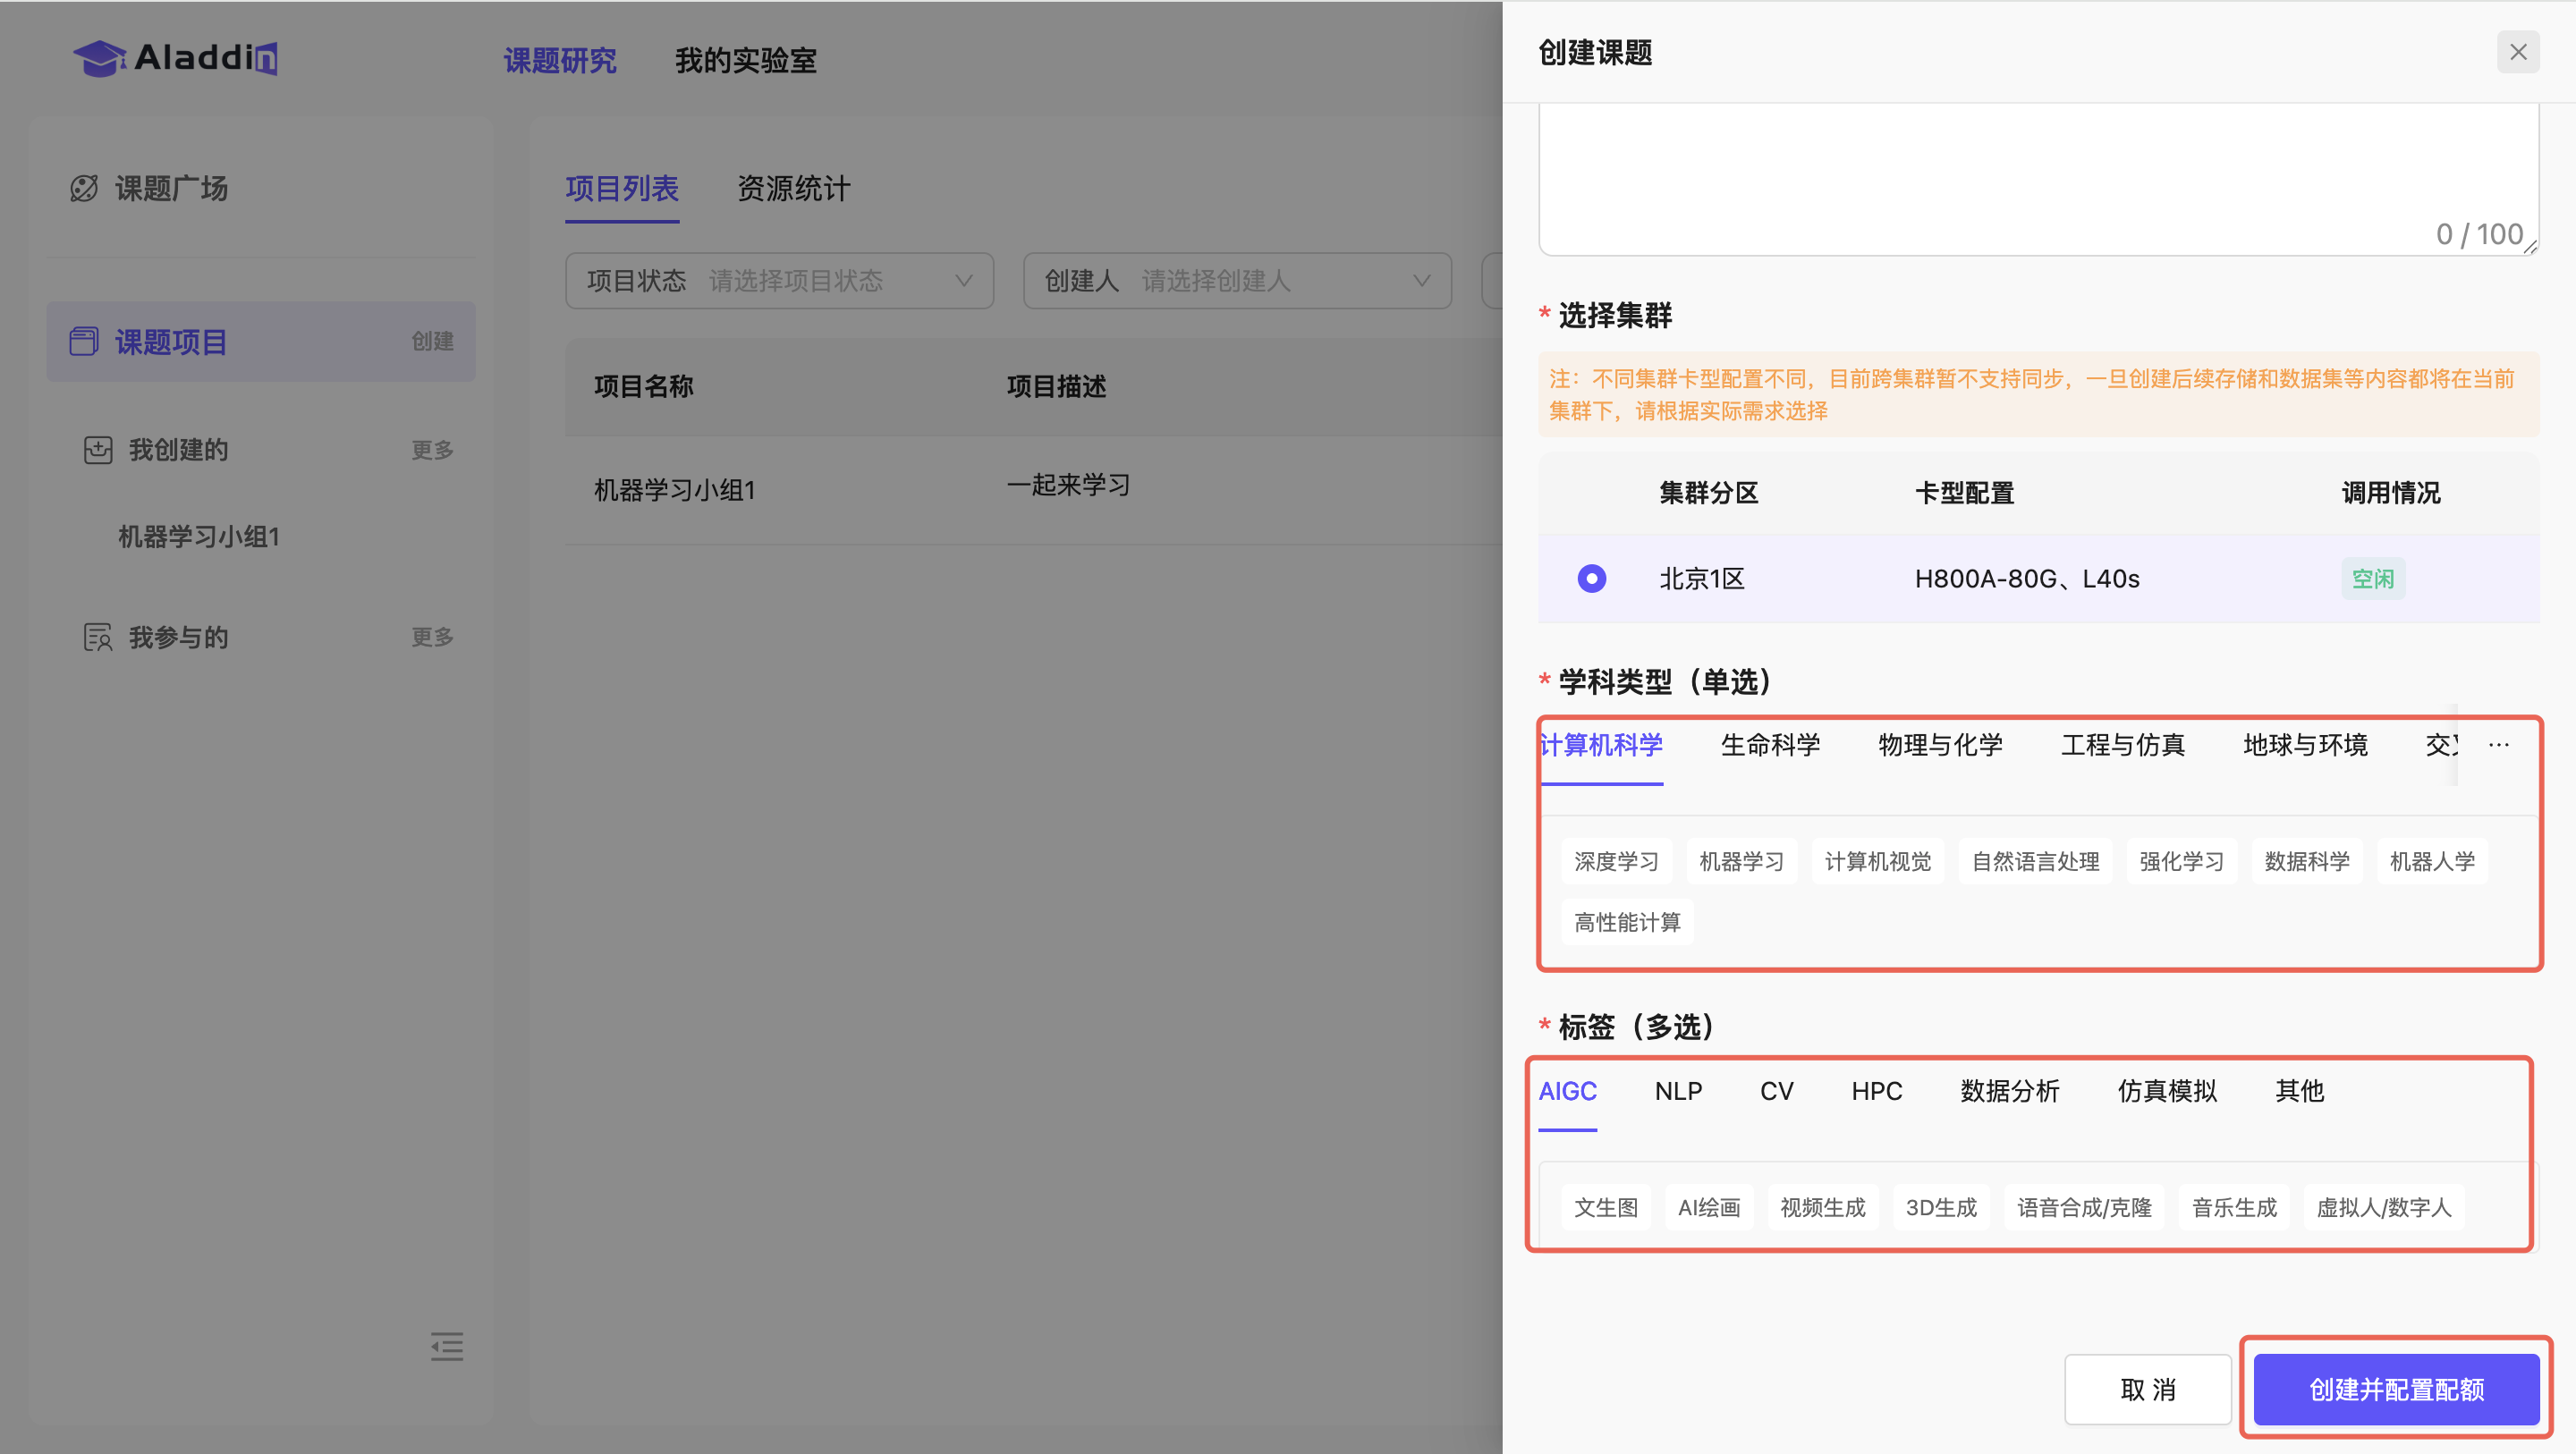2576x1454 pixels.
Task: Switch to the NLP label tab
Action: click(x=1677, y=1091)
